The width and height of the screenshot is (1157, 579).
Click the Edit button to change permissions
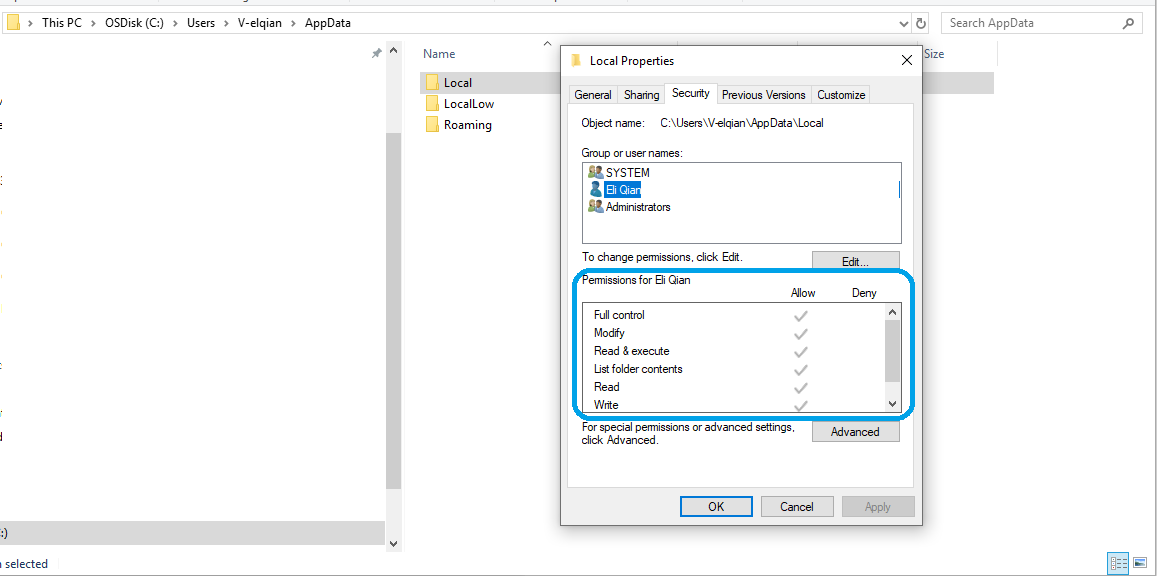[x=855, y=260]
